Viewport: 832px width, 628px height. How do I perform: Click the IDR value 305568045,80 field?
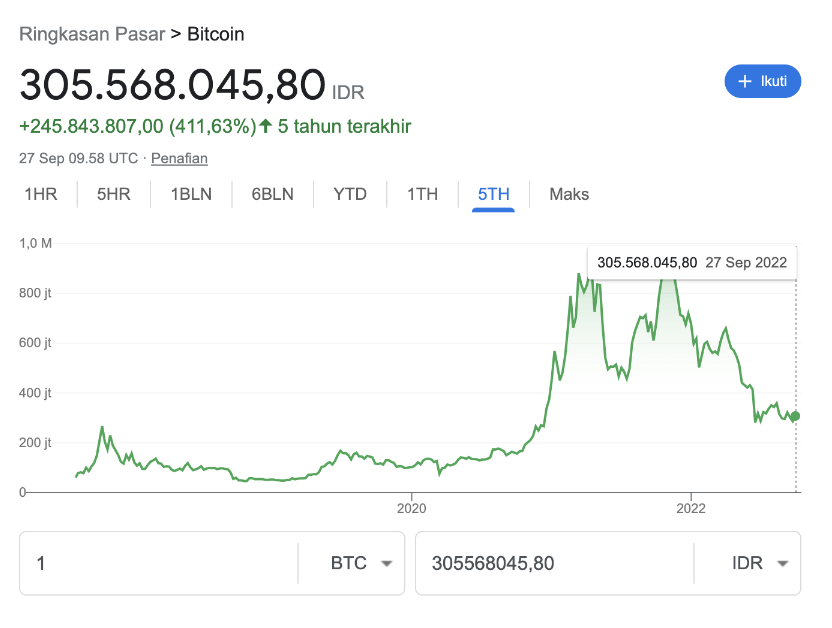(554, 563)
